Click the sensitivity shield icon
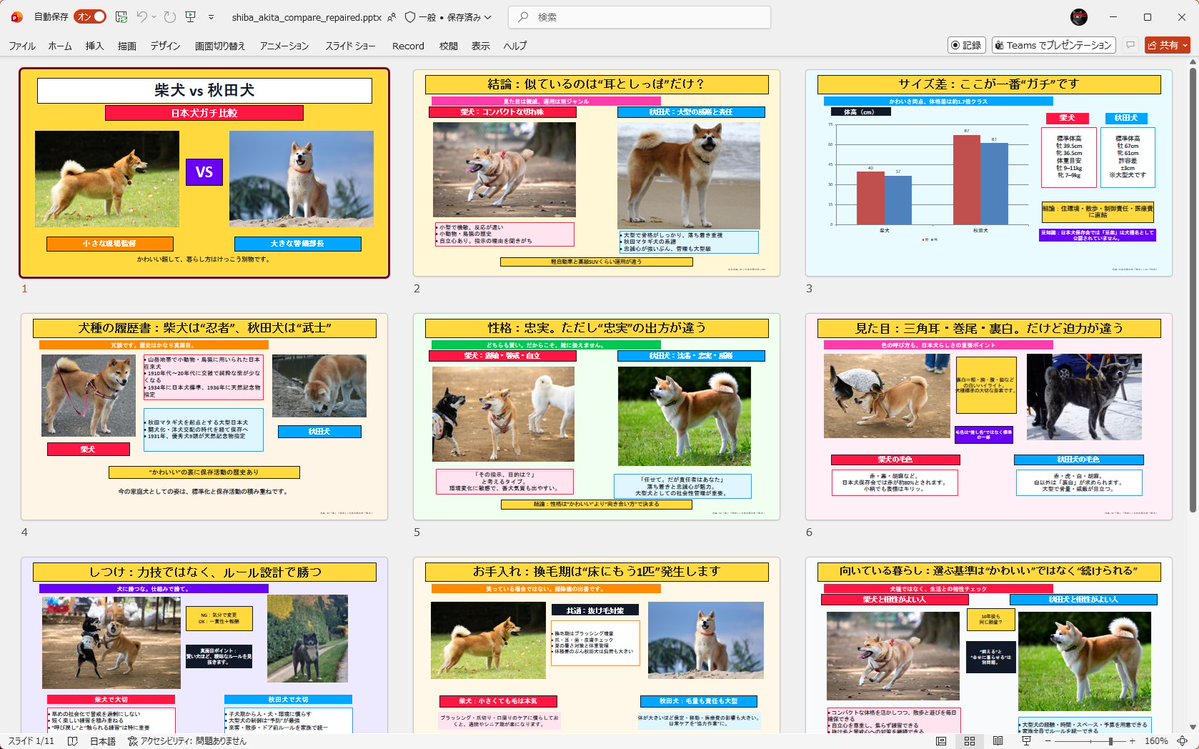Image resolution: width=1199 pixels, height=749 pixels. (x=410, y=17)
